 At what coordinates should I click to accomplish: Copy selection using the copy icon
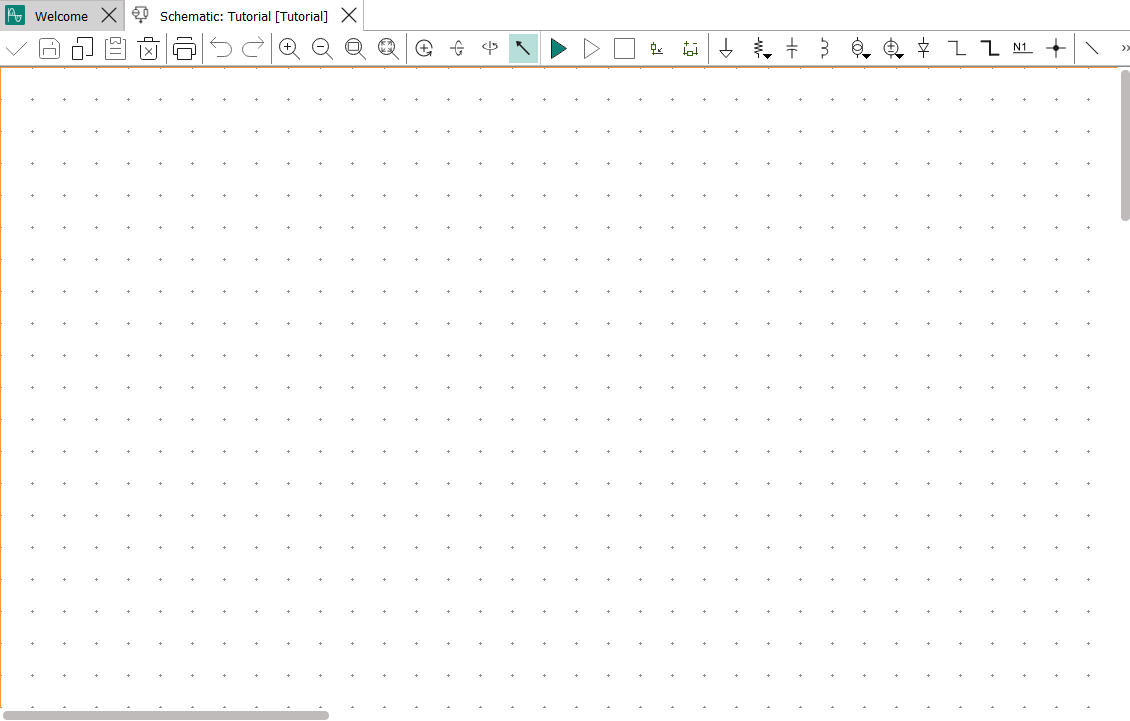[x=82, y=49]
